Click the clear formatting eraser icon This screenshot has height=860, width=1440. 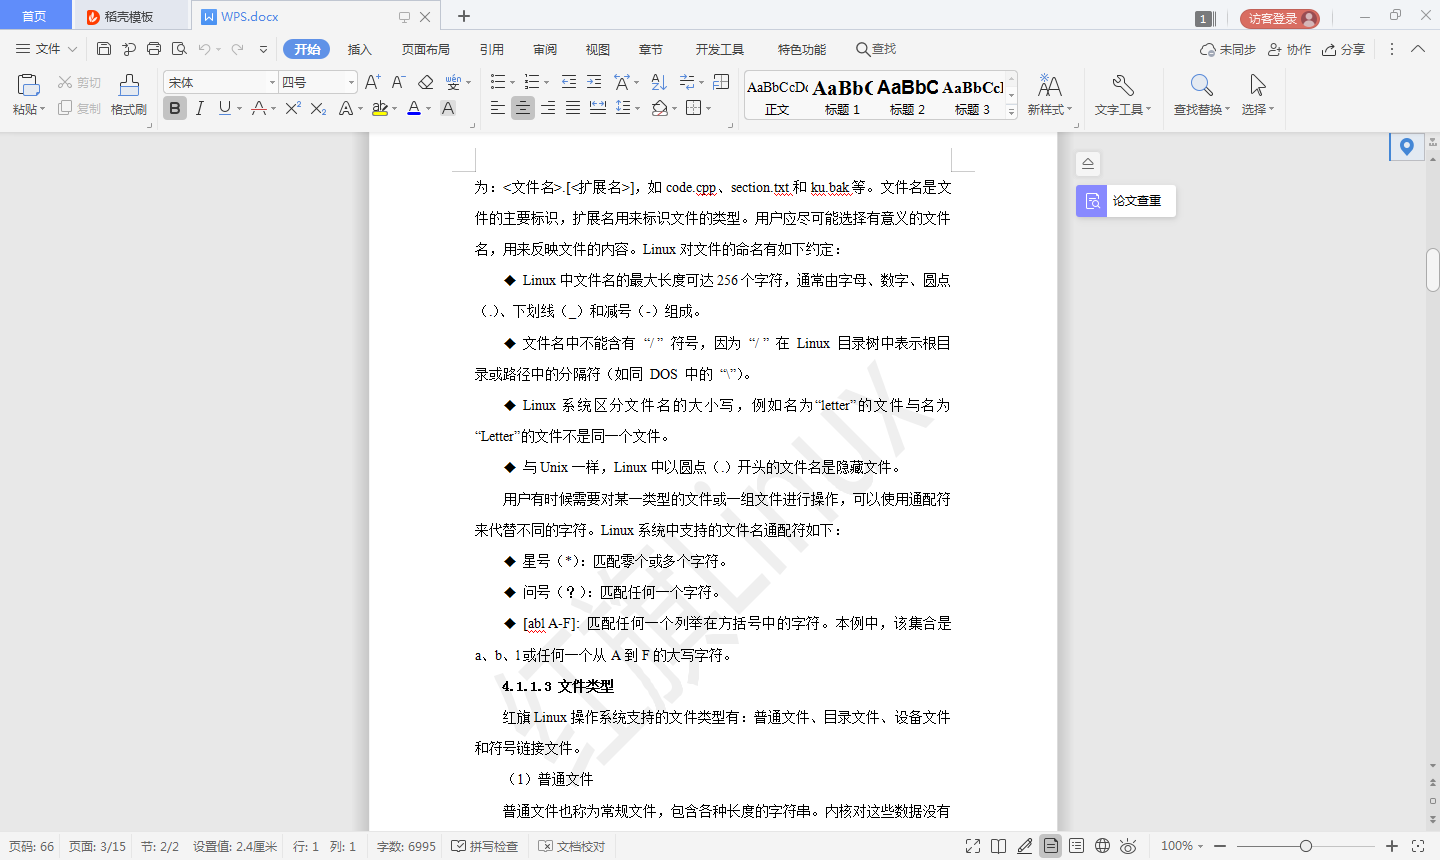pyautogui.click(x=426, y=82)
